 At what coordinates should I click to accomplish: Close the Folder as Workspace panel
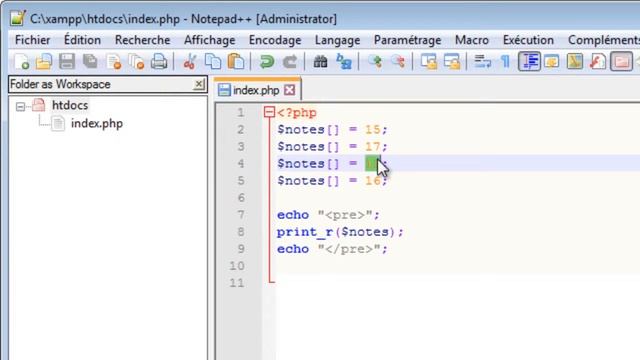199,84
